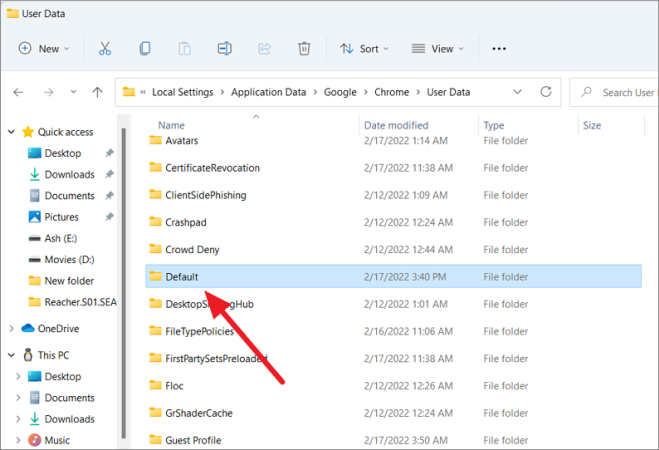
Task: Click the Paste clipboard icon
Action: [185, 49]
